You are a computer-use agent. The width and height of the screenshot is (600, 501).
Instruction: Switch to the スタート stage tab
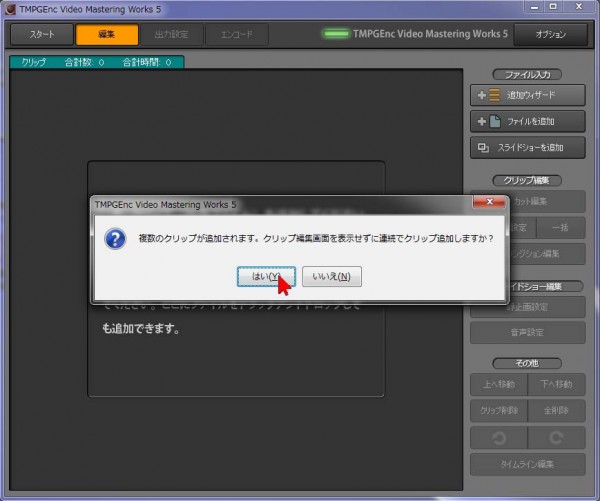pyautogui.click(x=41, y=34)
